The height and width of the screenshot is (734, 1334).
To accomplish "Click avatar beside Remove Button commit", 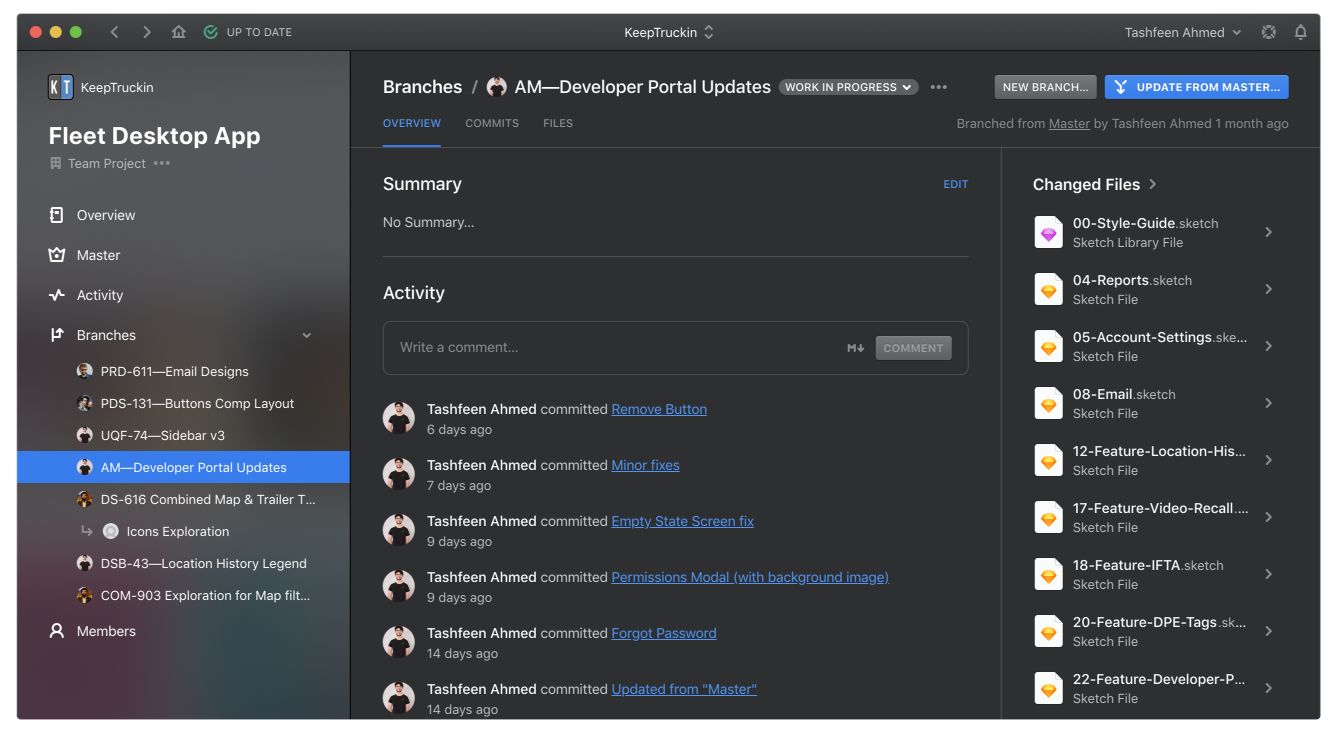I will tap(399, 418).
